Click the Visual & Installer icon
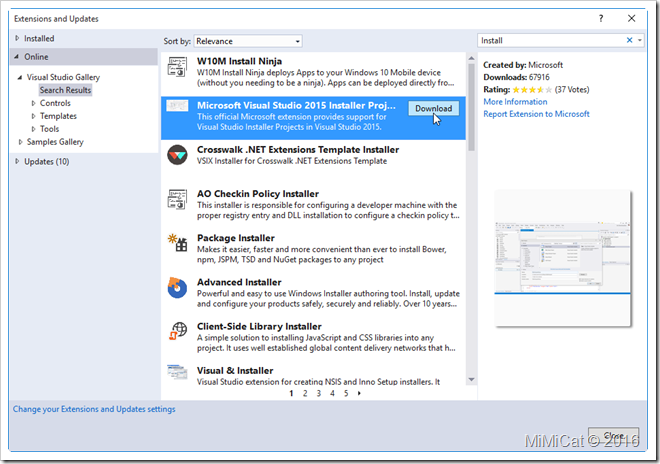660x464 pixels. click(x=177, y=372)
